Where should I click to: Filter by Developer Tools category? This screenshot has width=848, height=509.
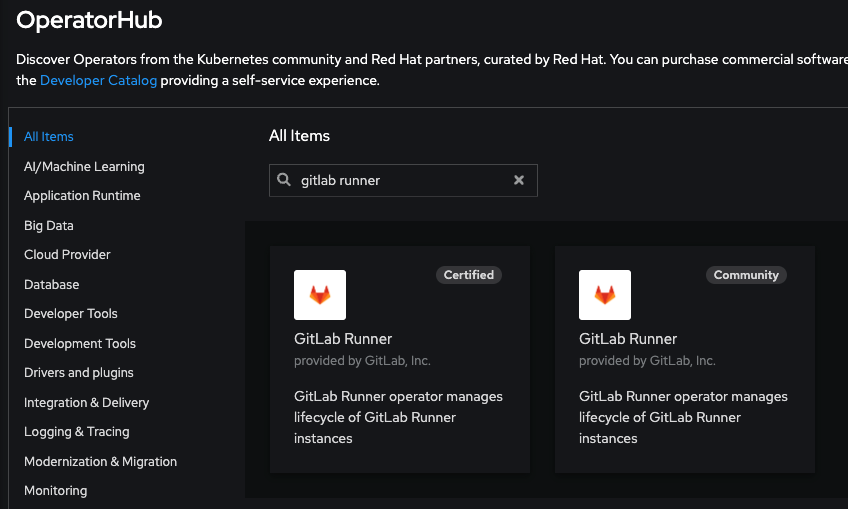tap(71, 314)
